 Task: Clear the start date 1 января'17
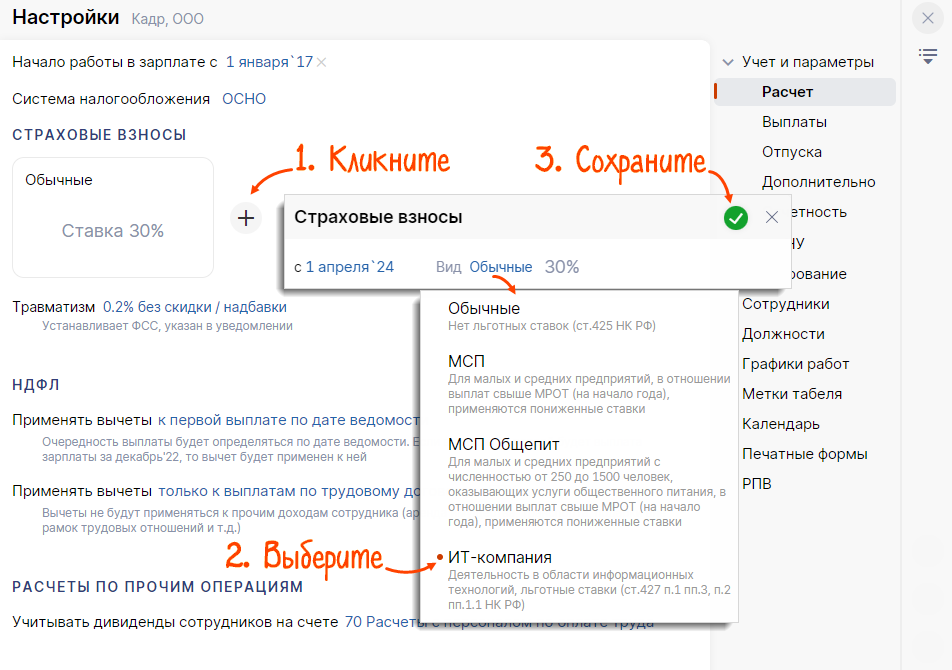coord(321,62)
